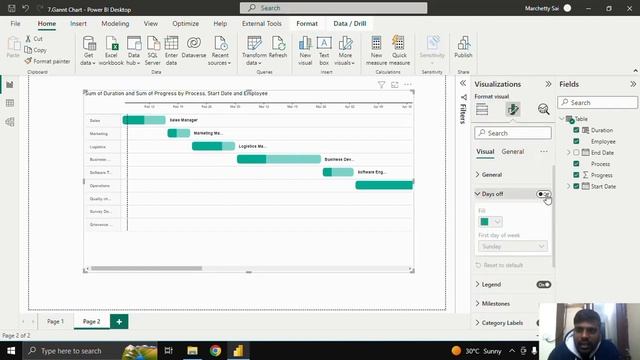Open the Days off Fill color picker
Viewport: 640px width, 360px height.
point(490,222)
